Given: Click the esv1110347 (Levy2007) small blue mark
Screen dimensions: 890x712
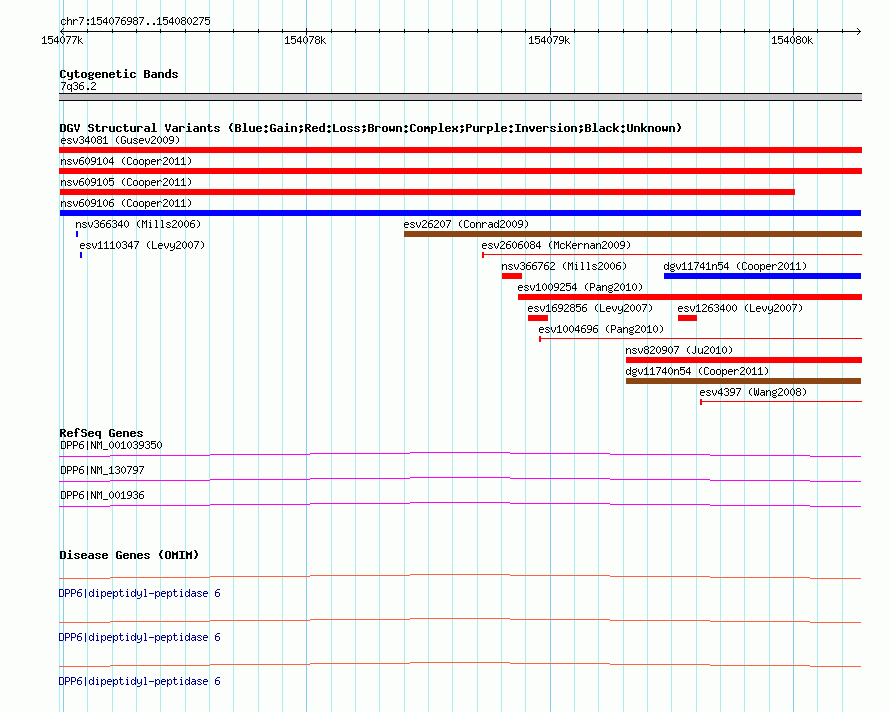Looking at the screenshot, I should pyautogui.click(x=81, y=255).
